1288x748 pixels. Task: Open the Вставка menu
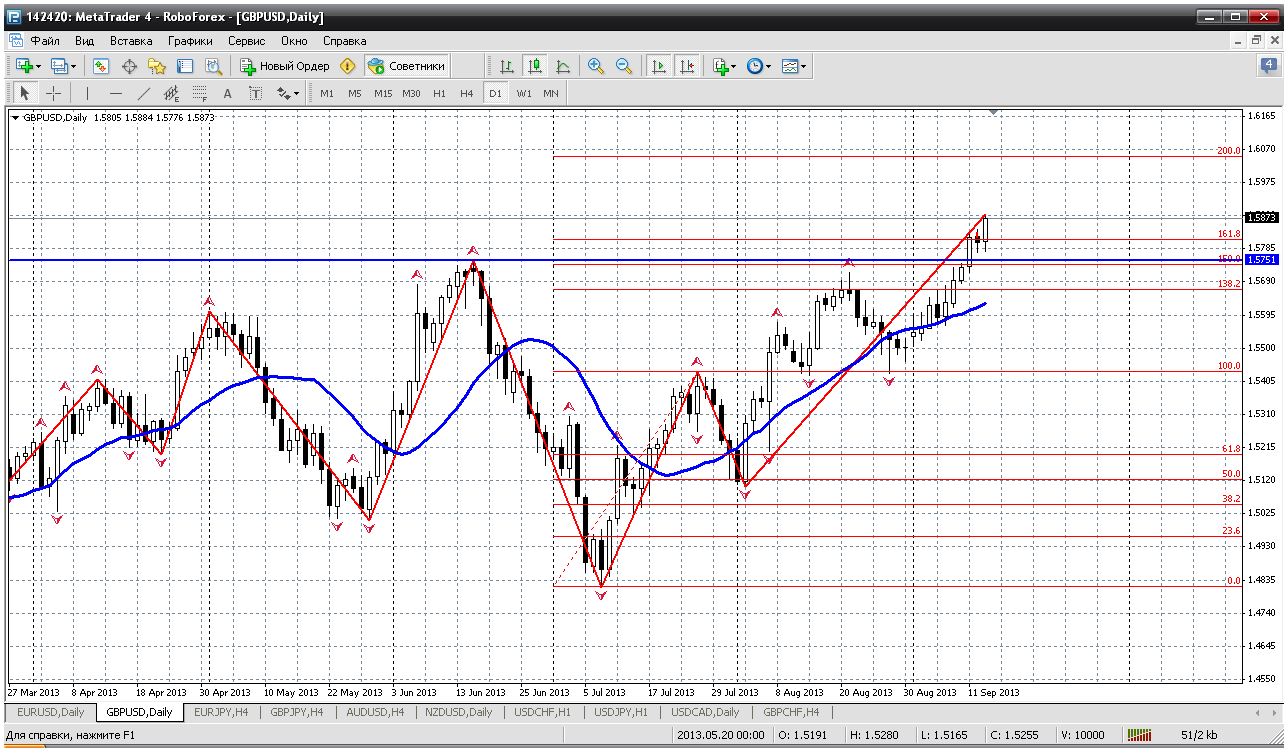[x=131, y=41]
